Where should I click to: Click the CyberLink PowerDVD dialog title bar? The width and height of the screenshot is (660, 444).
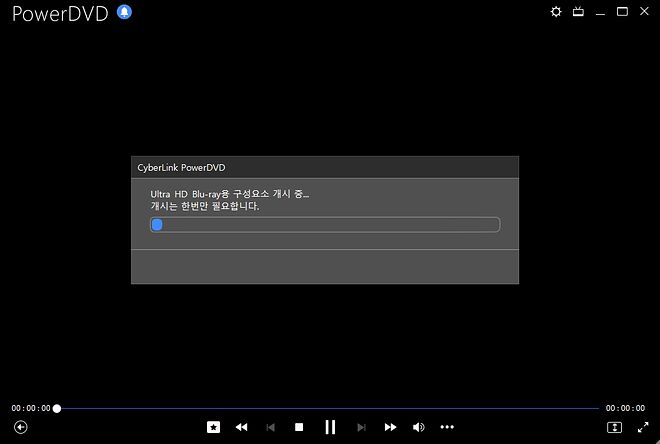tap(325, 167)
